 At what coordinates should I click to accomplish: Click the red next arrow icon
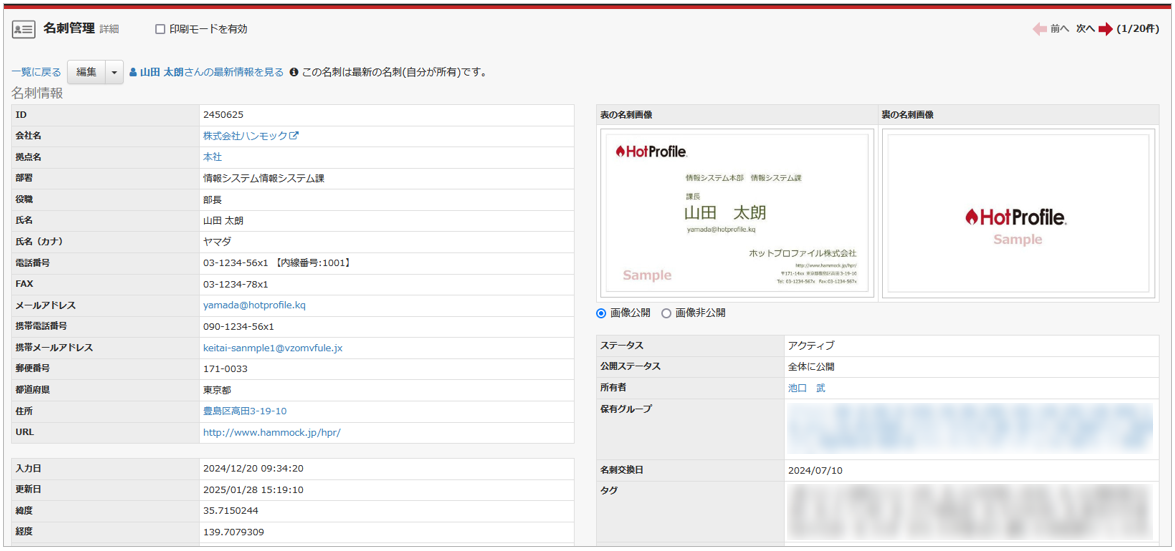(x=1105, y=30)
